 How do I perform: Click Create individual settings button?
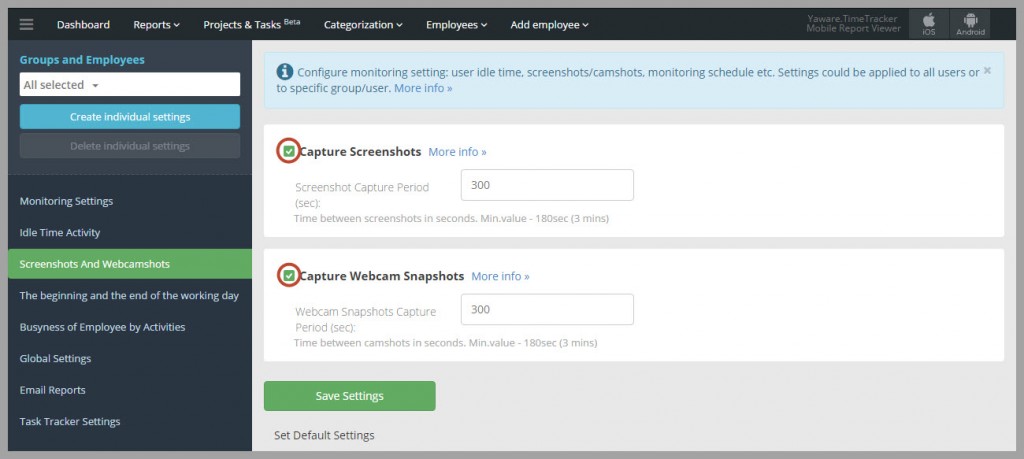(130, 117)
